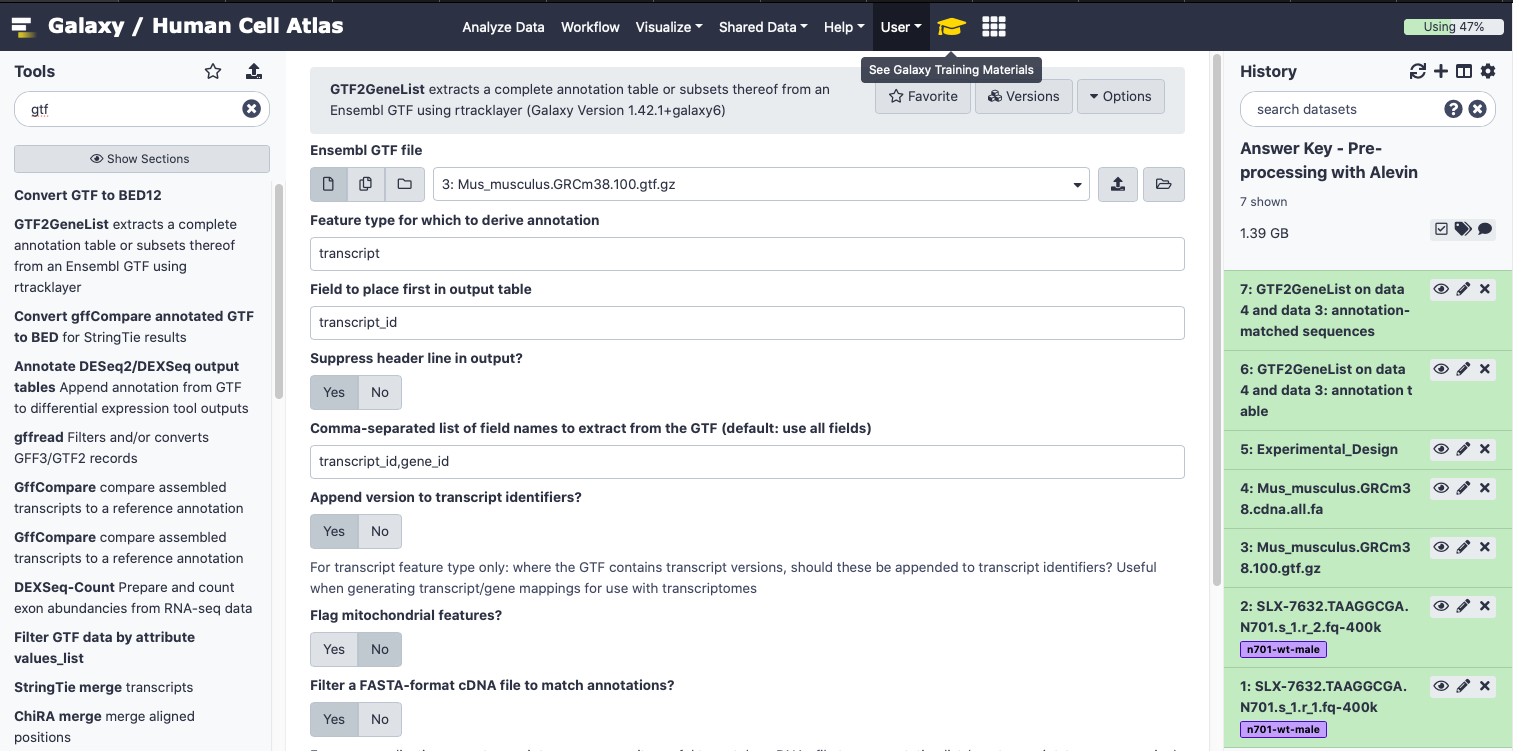
Task: Open the User menu
Action: [x=901, y=27]
